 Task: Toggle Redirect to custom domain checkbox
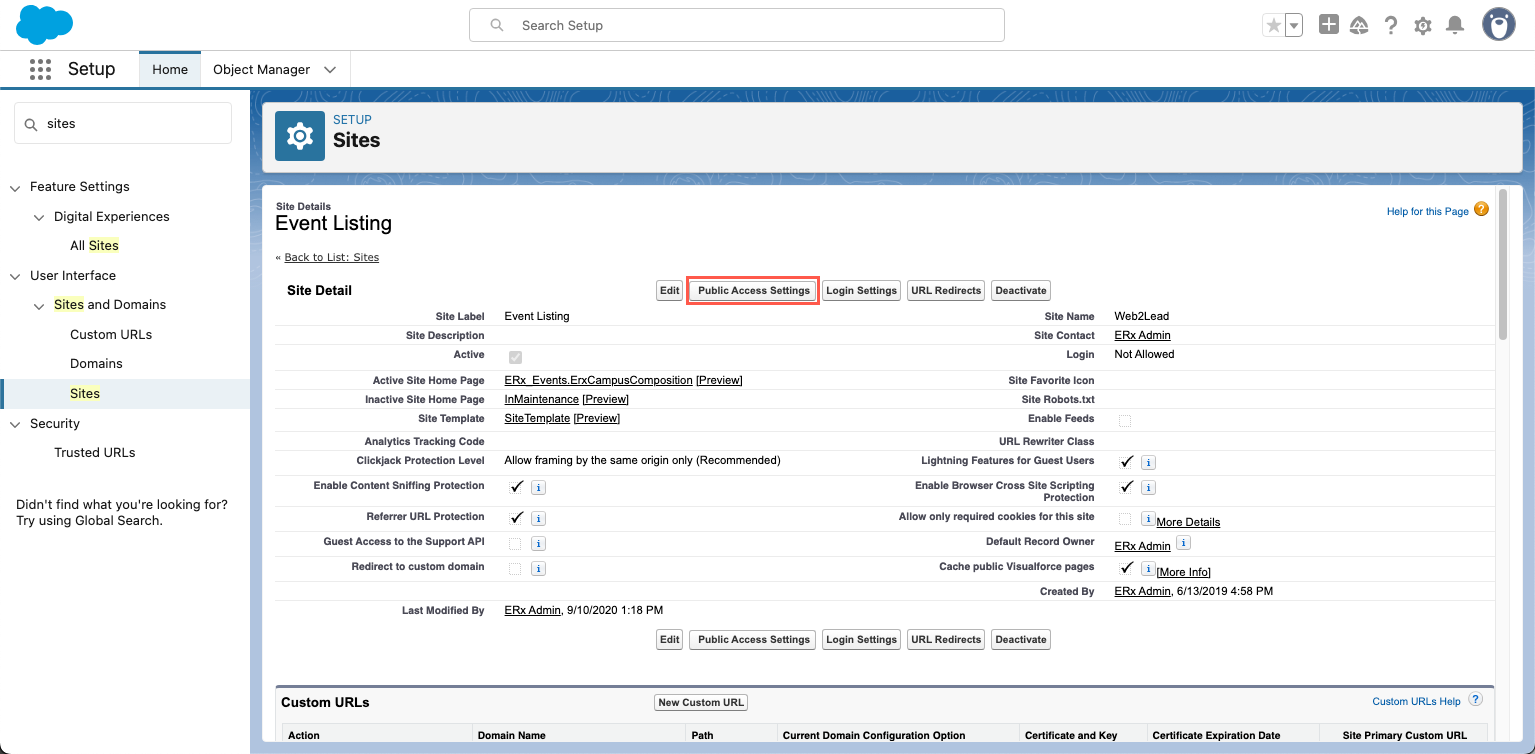(x=515, y=568)
